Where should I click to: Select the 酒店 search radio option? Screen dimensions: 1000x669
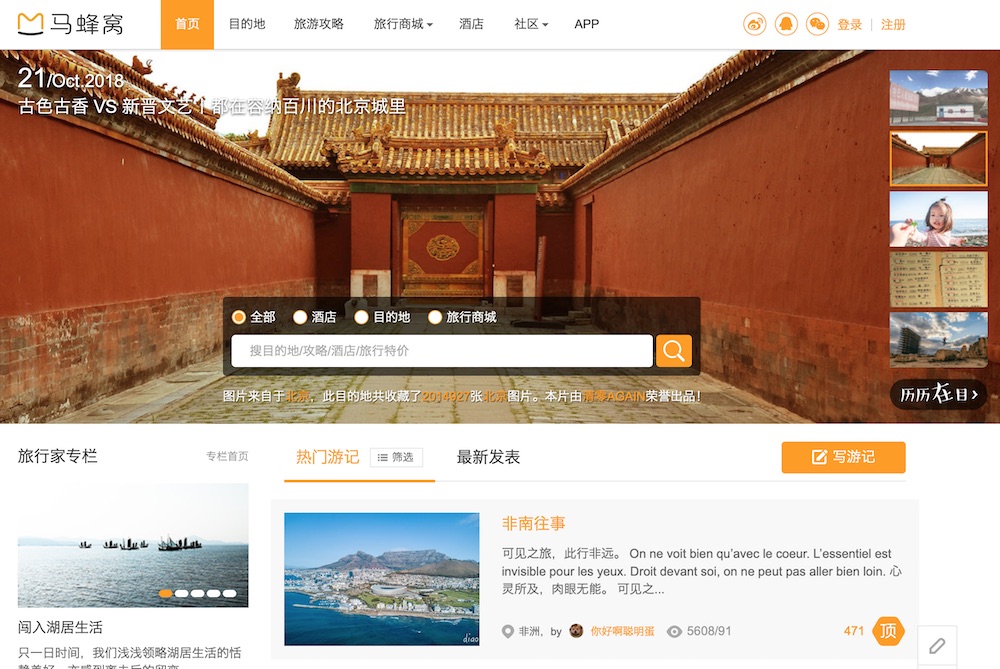coord(300,317)
